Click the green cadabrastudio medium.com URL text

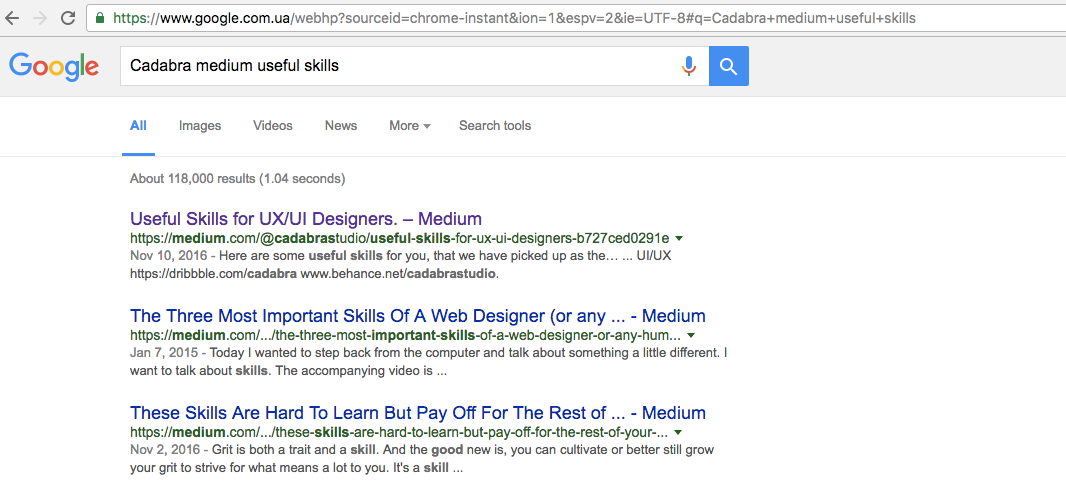pos(399,238)
